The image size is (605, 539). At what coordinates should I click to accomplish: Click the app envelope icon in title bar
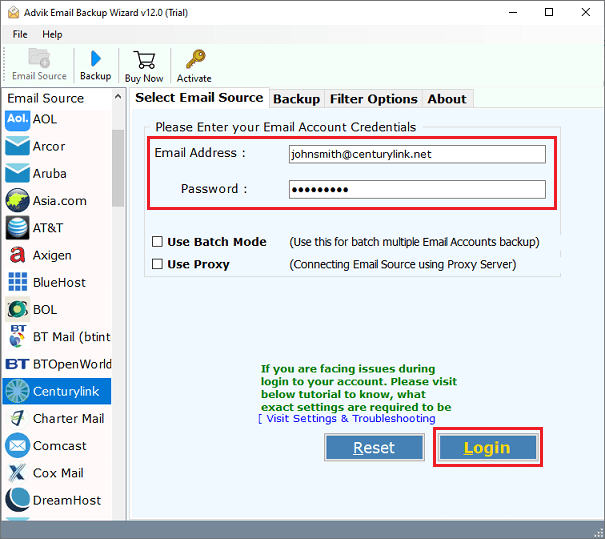pos(13,13)
